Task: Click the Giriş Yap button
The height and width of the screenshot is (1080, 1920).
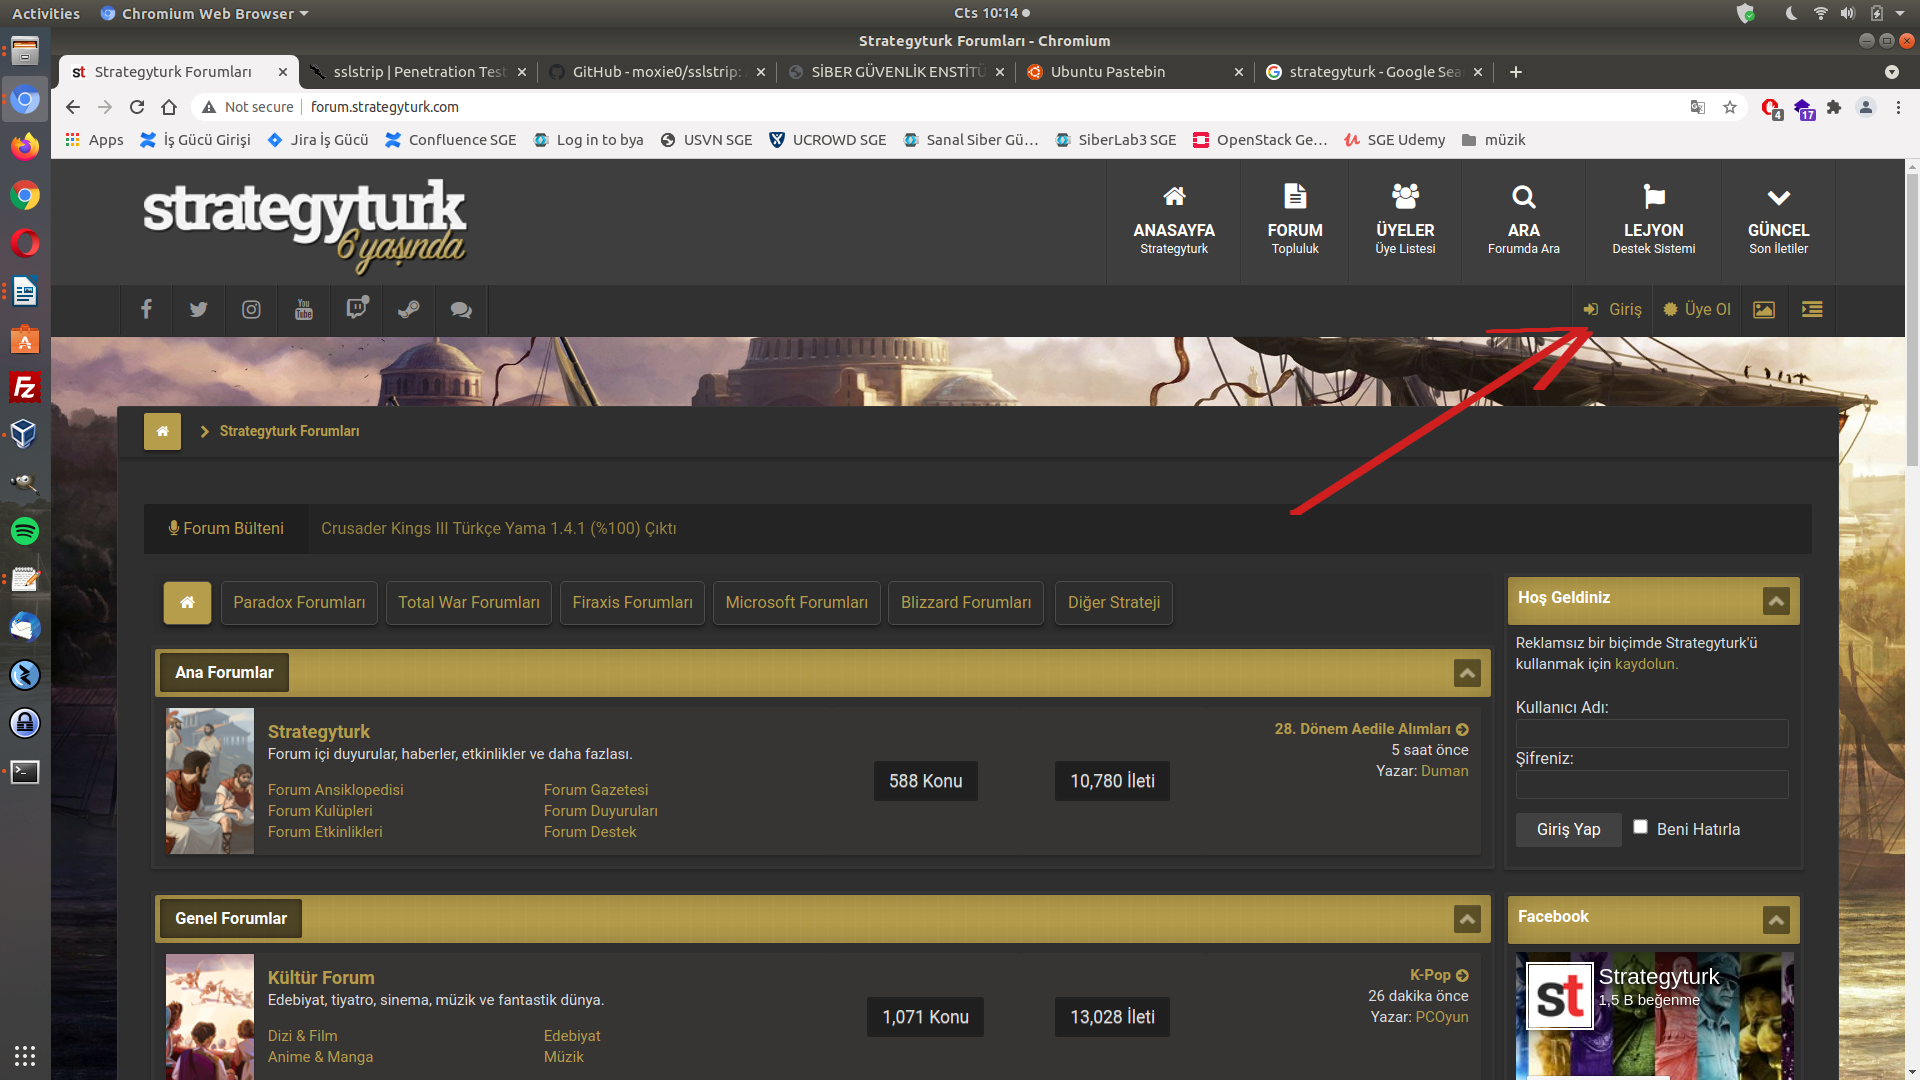Action: coord(1568,830)
